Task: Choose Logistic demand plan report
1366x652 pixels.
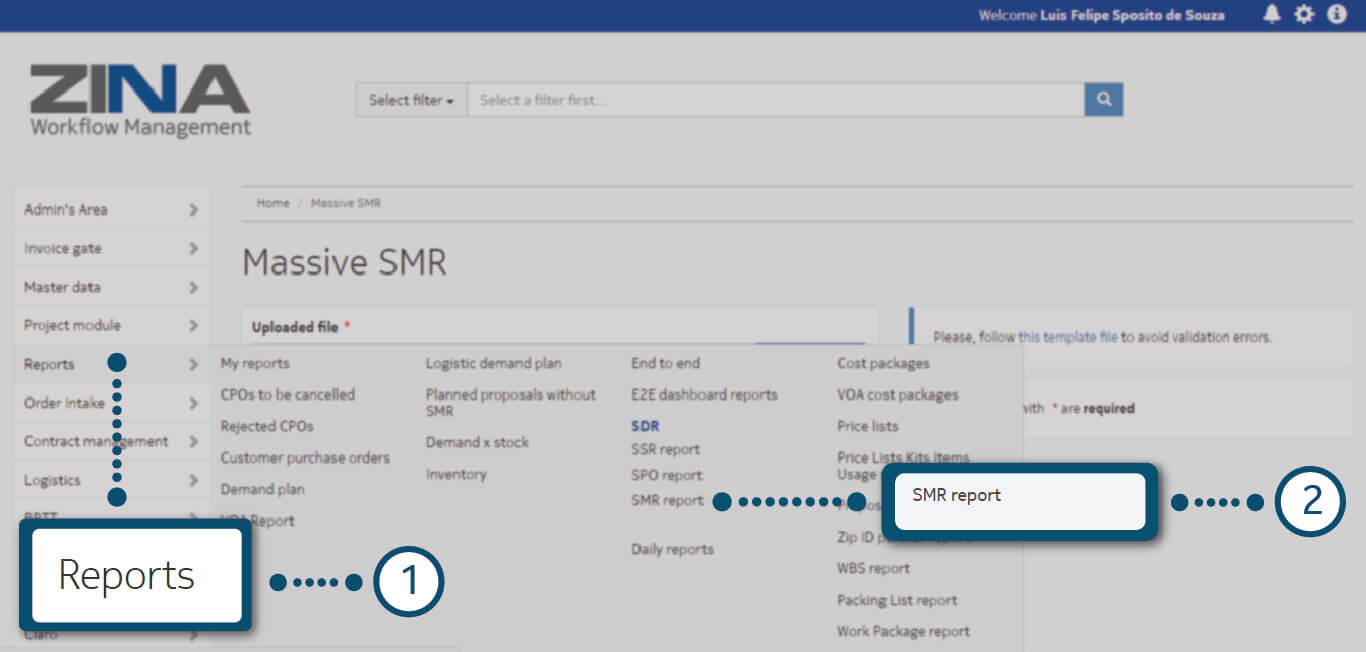Action: coord(493,363)
